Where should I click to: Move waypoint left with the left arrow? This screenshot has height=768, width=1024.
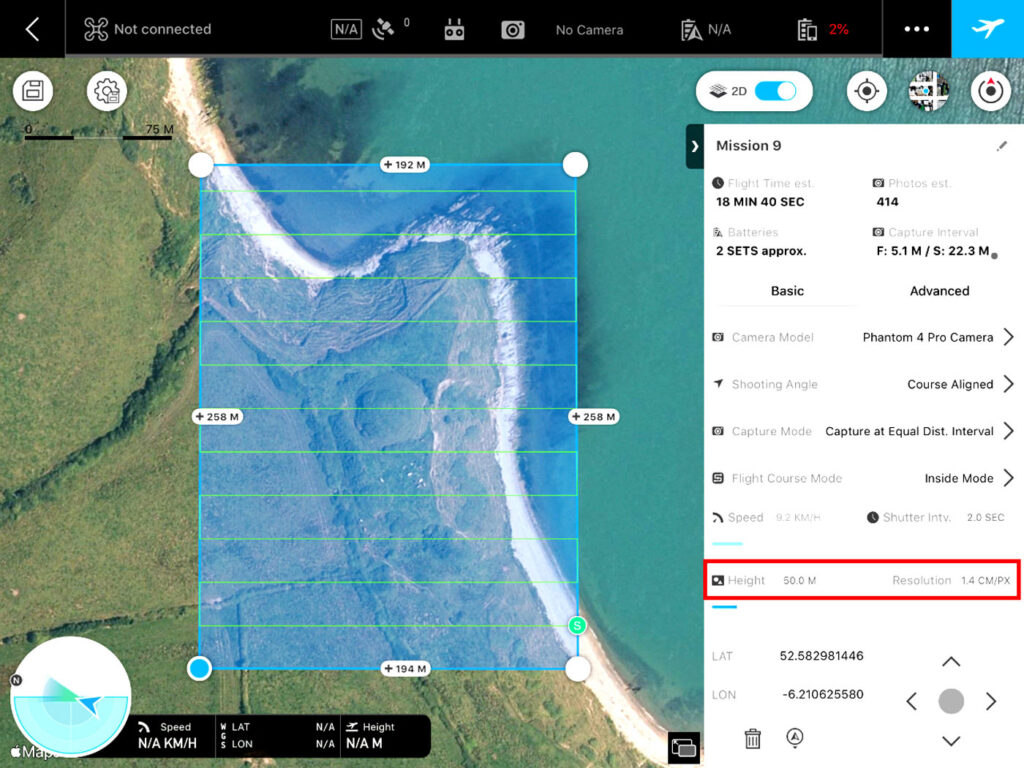click(x=912, y=701)
